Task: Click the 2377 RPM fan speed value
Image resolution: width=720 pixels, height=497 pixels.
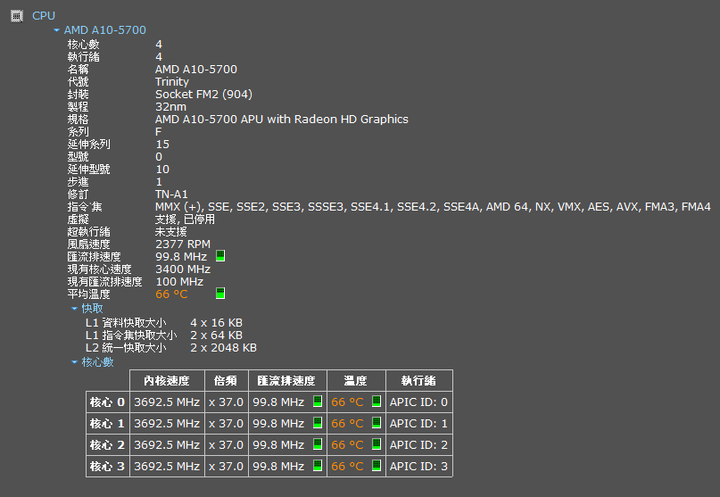Action: tap(183, 244)
